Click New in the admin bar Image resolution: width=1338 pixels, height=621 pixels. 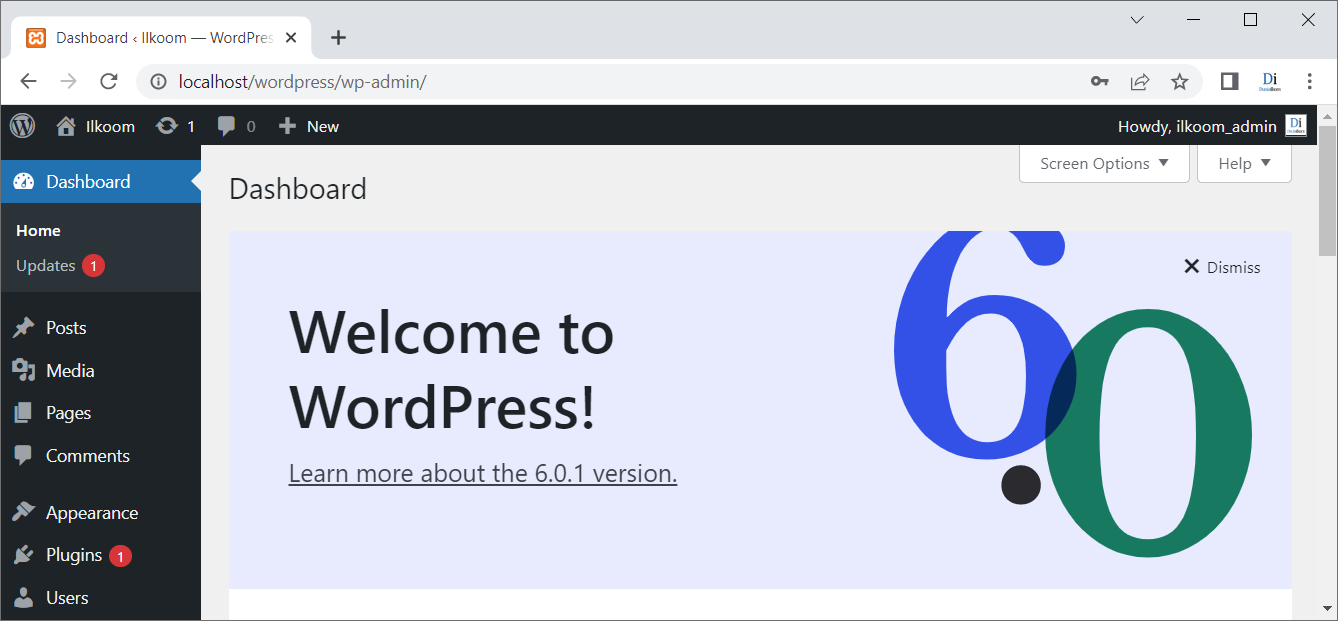coord(323,127)
